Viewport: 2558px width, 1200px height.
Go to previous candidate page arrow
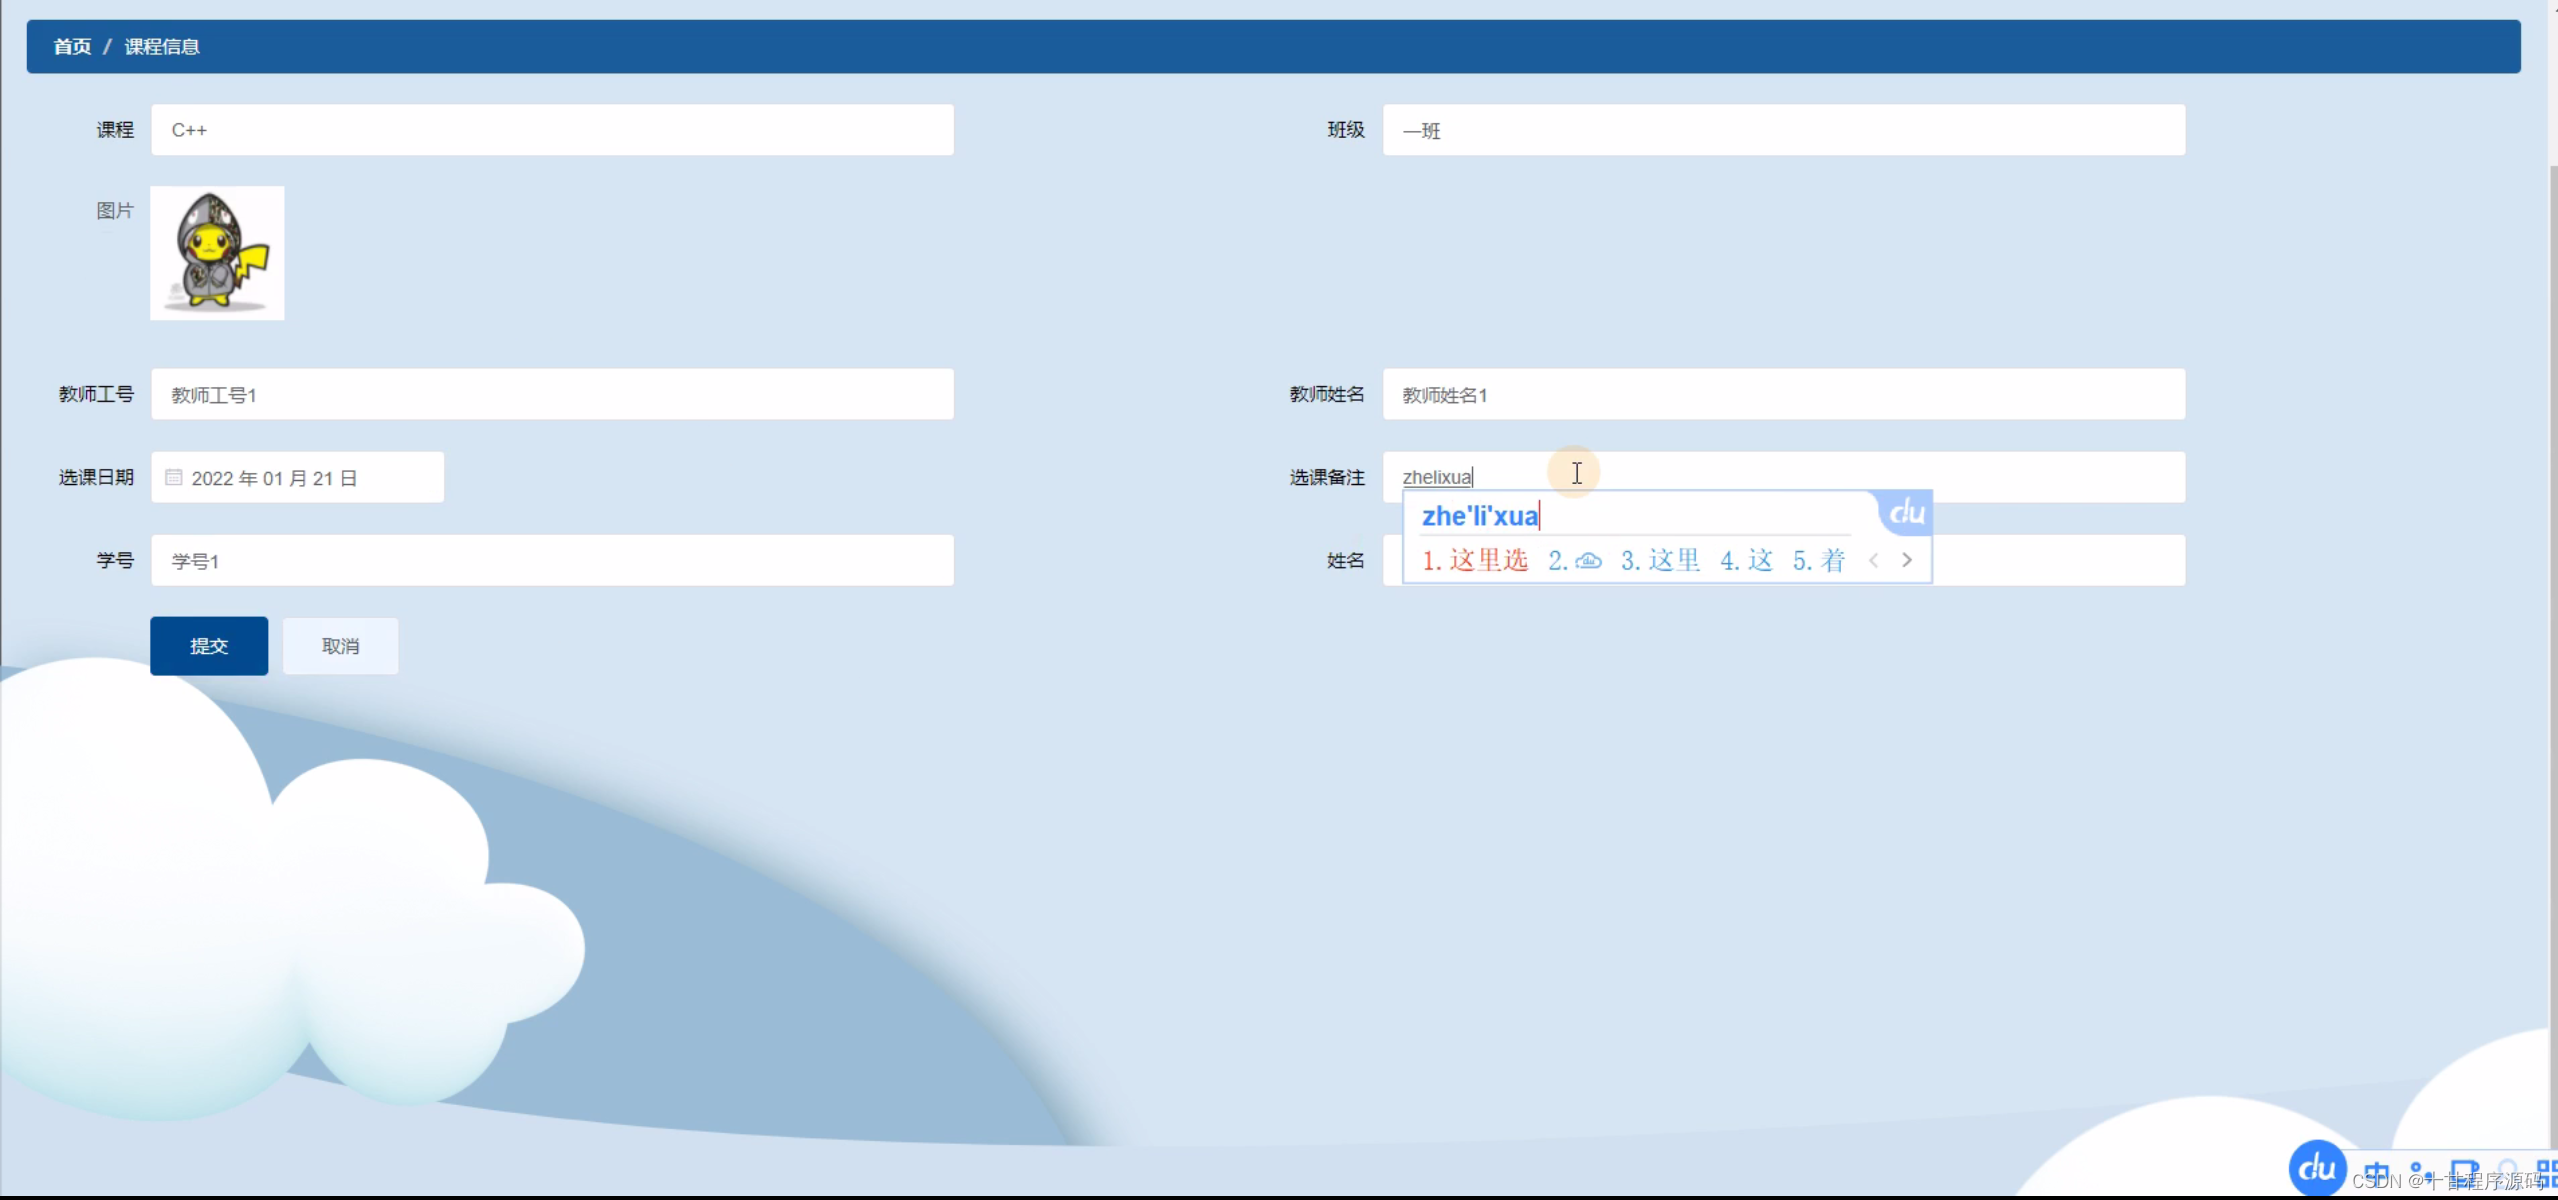tap(1874, 561)
